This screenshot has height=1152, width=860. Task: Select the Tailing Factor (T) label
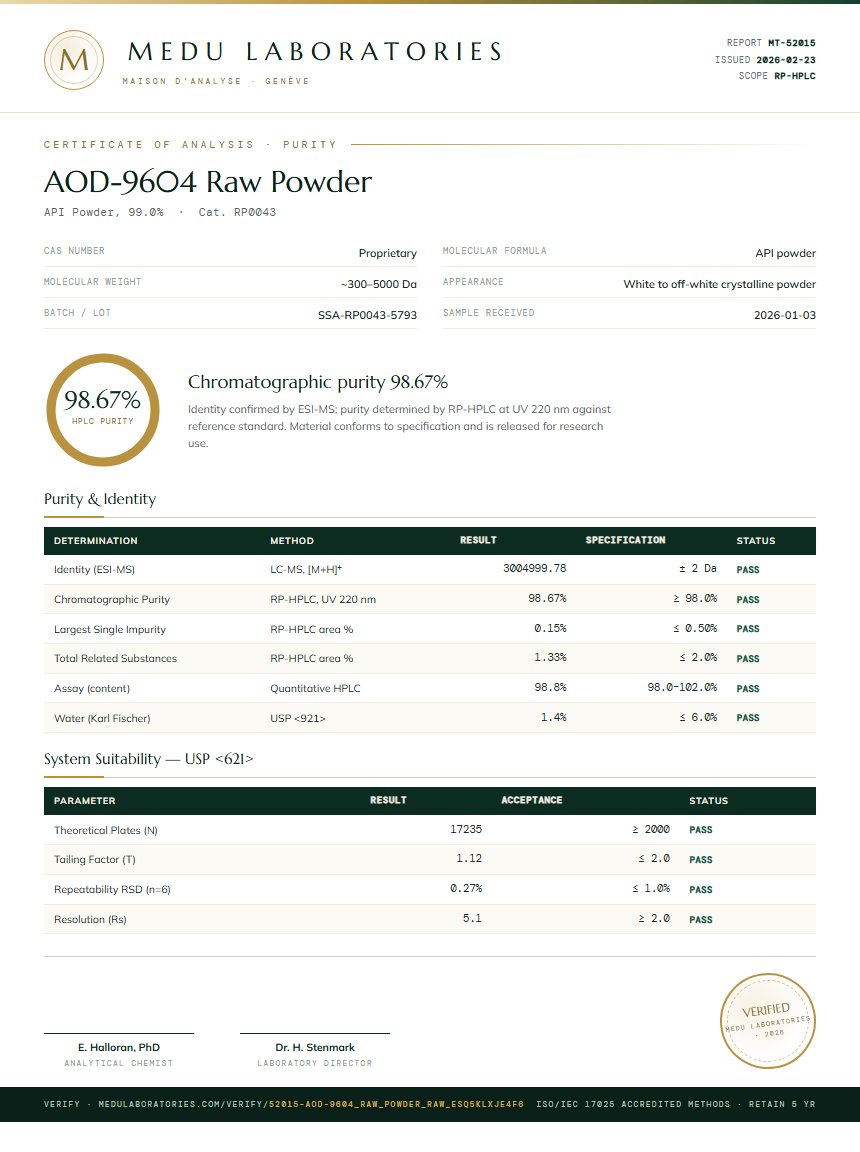click(x=95, y=860)
